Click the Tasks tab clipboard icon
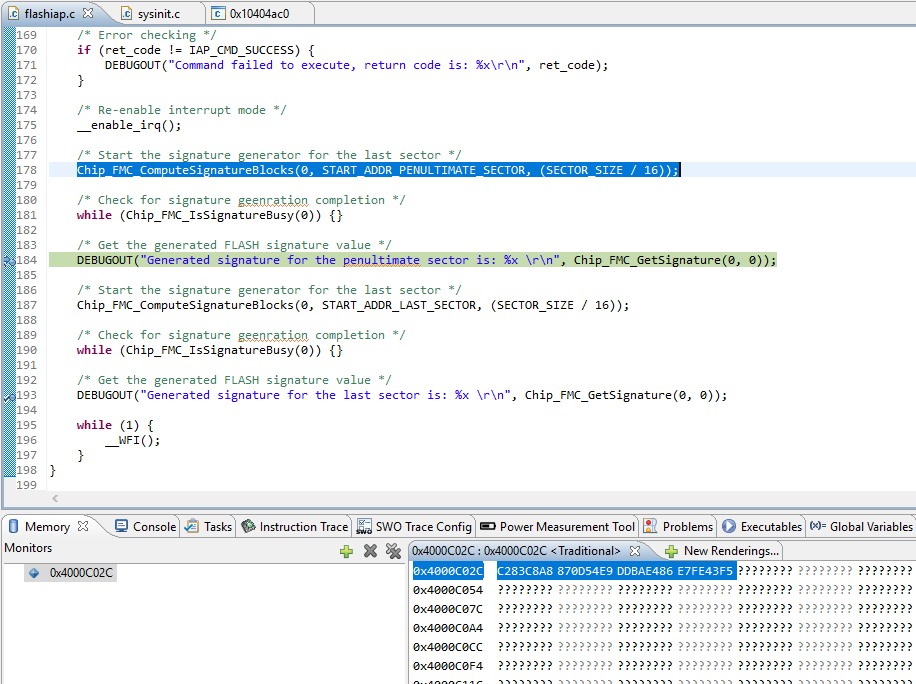 pyautogui.click(x=191, y=526)
